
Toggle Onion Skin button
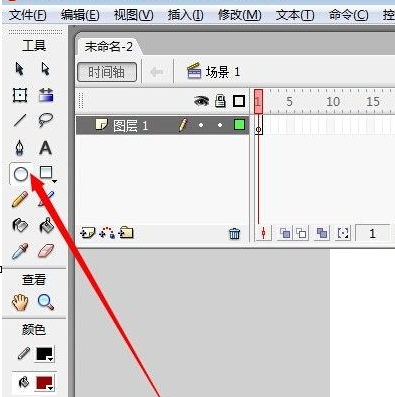click(x=285, y=233)
